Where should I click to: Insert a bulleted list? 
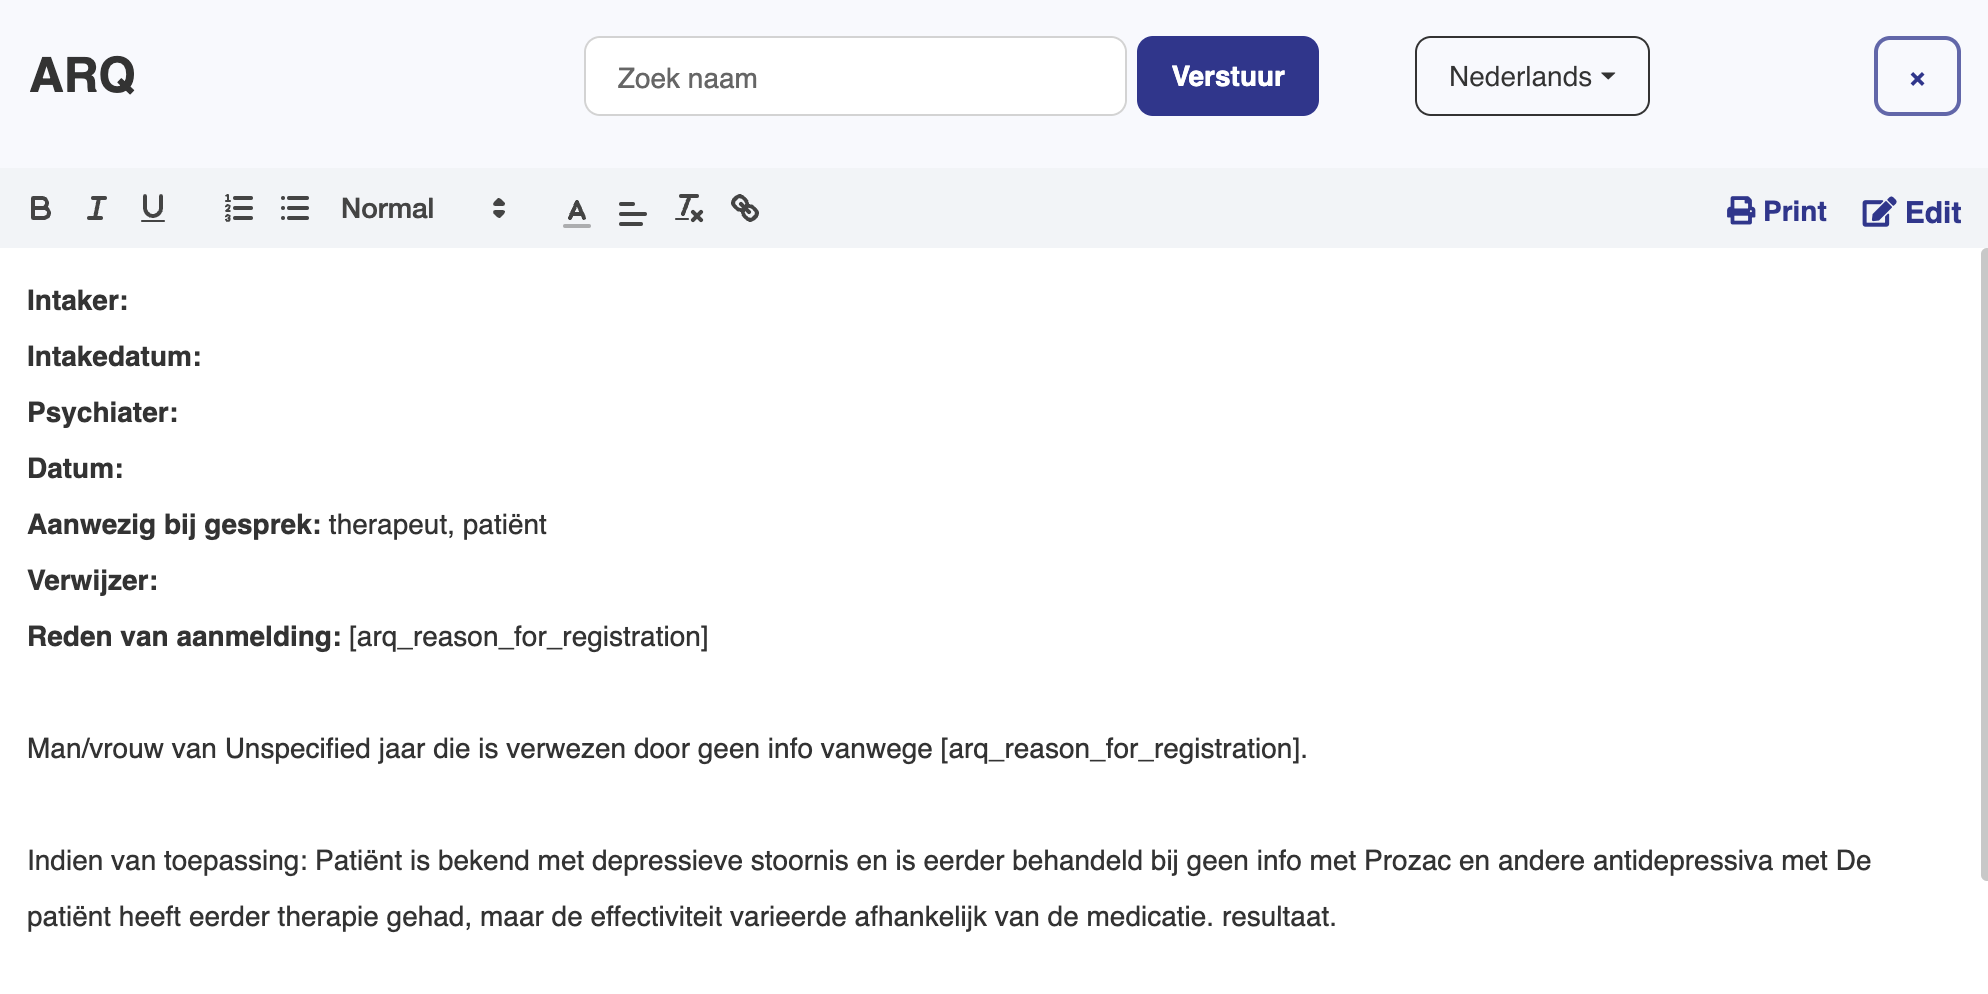[x=295, y=209]
